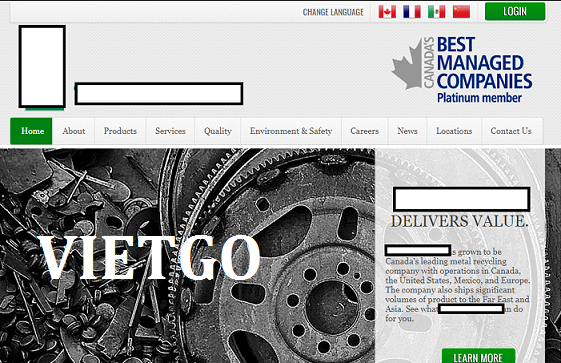
Task: Go to the Products page
Action: pos(120,131)
